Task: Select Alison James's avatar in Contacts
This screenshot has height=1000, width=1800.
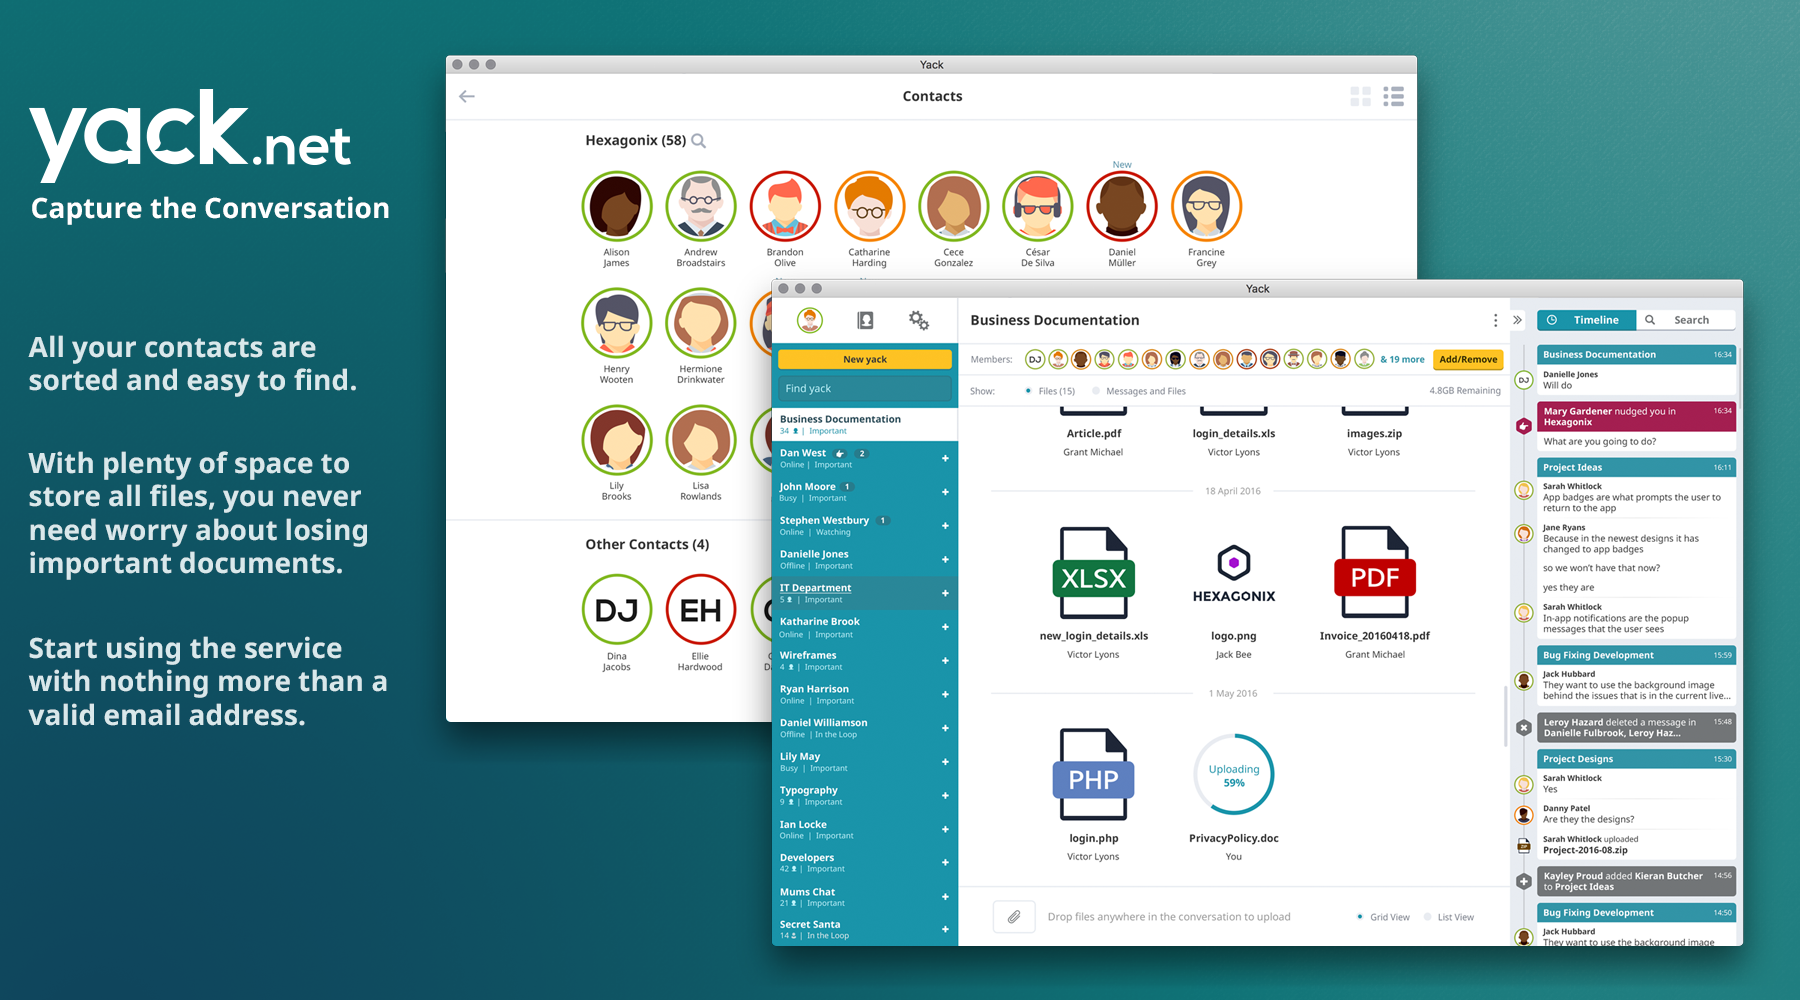Action: pos(617,206)
